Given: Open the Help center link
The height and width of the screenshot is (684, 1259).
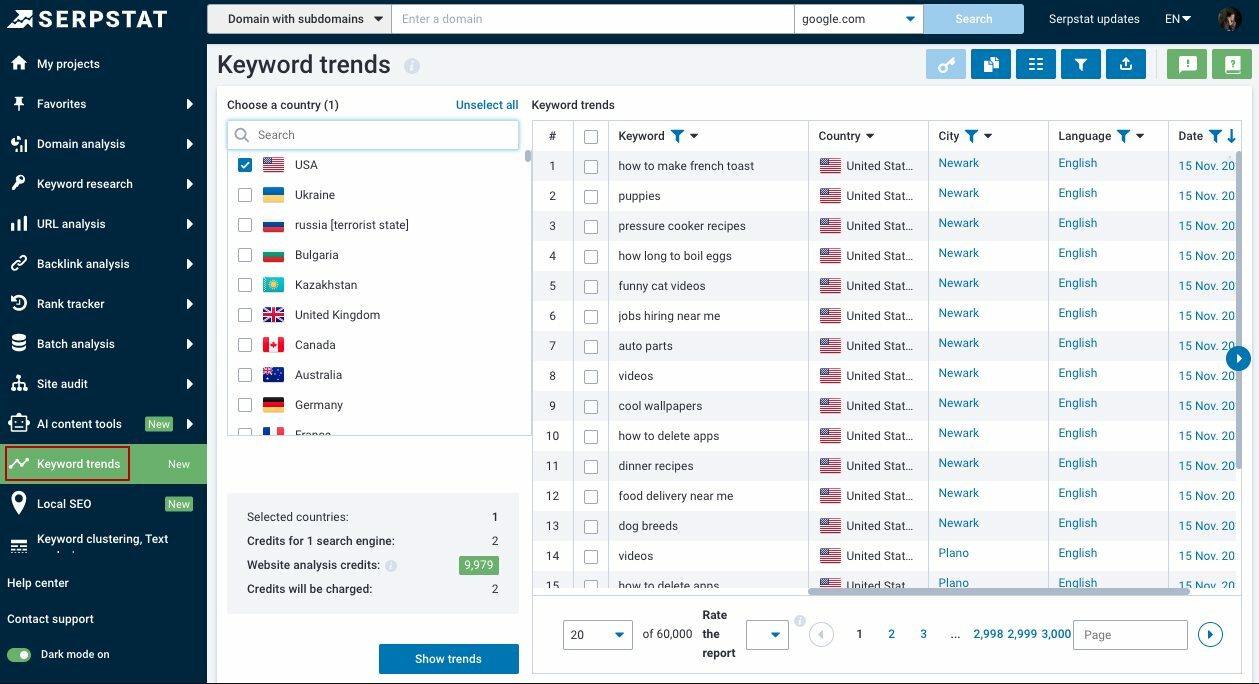Looking at the screenshot, I should (38, 583).
